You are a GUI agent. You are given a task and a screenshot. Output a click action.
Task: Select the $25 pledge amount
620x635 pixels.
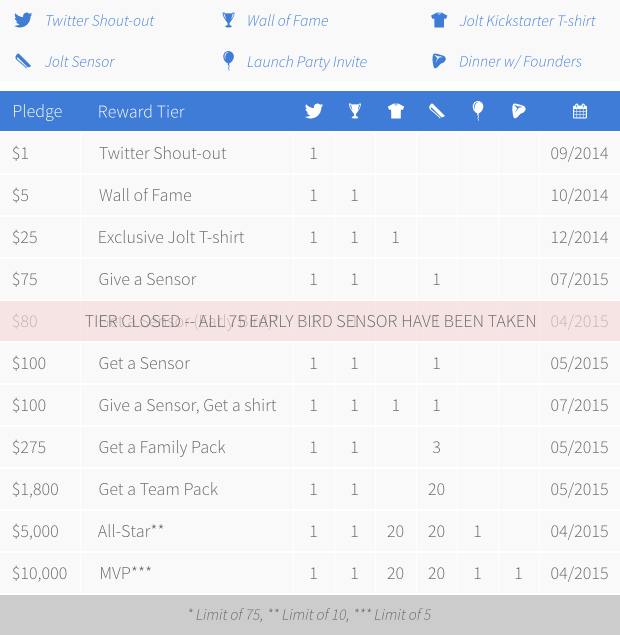25,237
